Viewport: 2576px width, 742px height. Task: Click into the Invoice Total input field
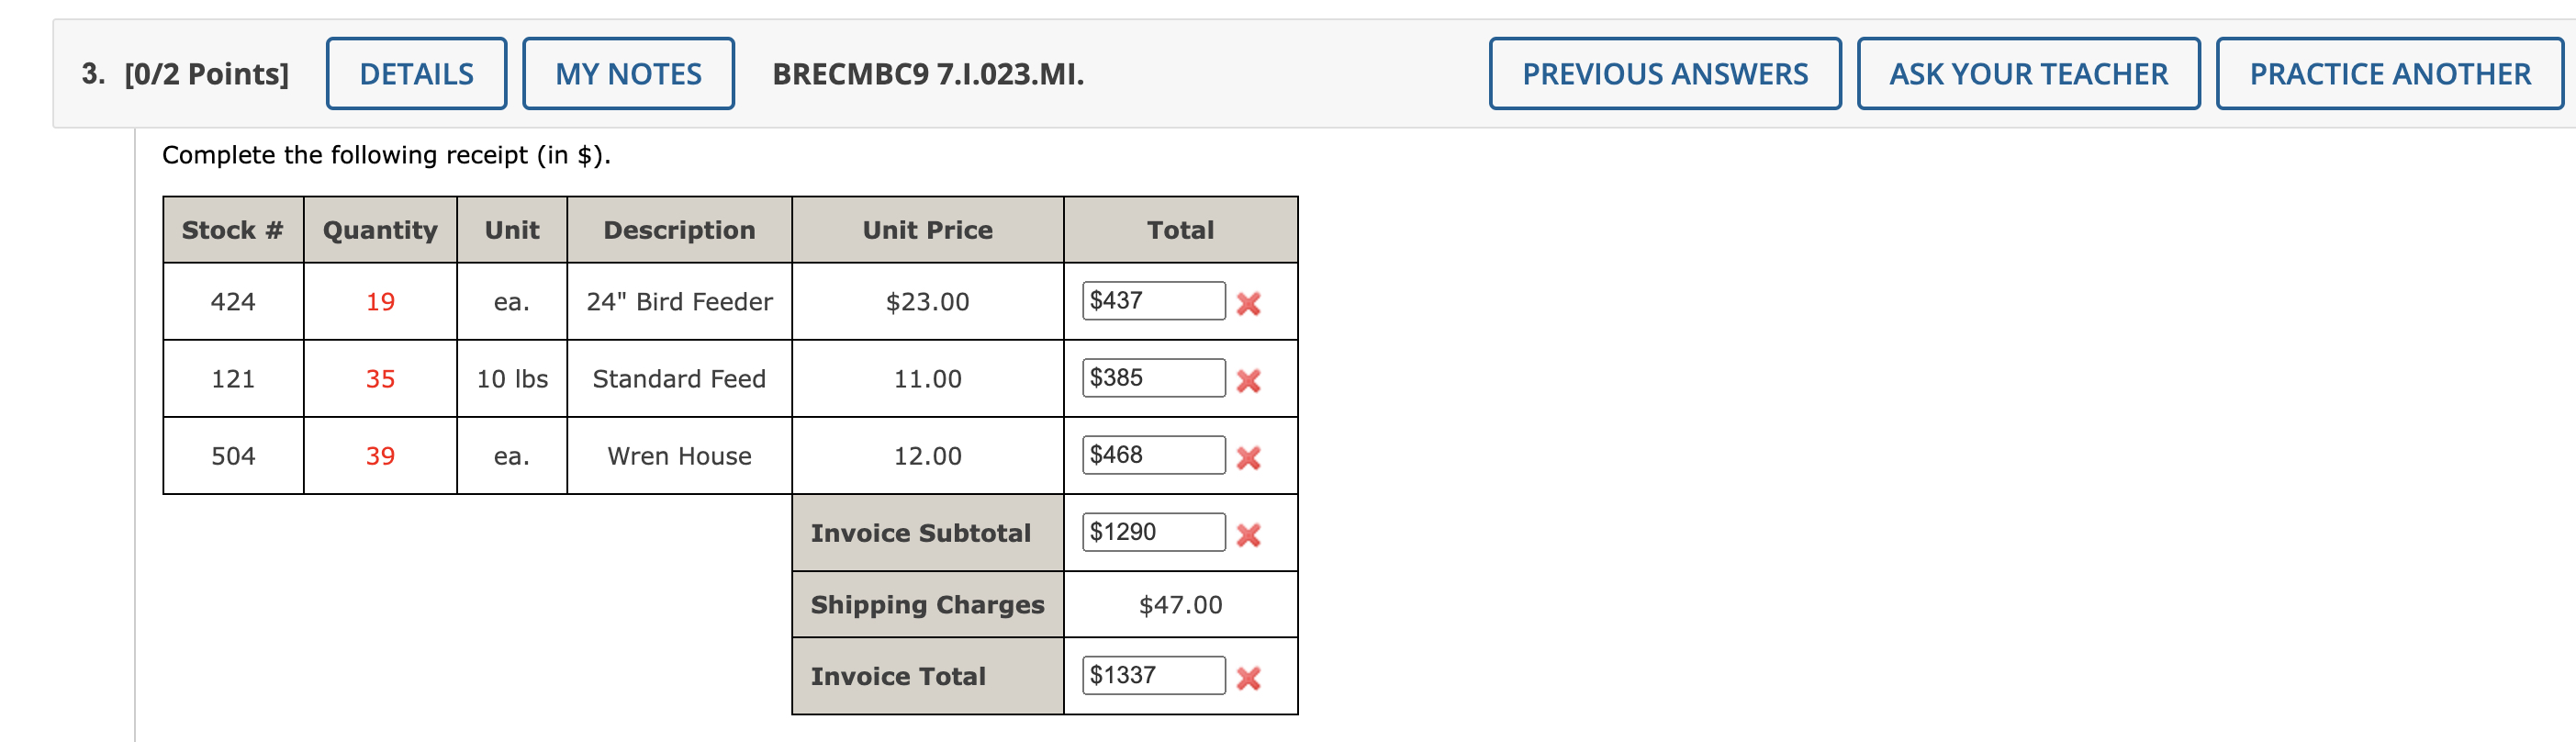[1153, 675]
